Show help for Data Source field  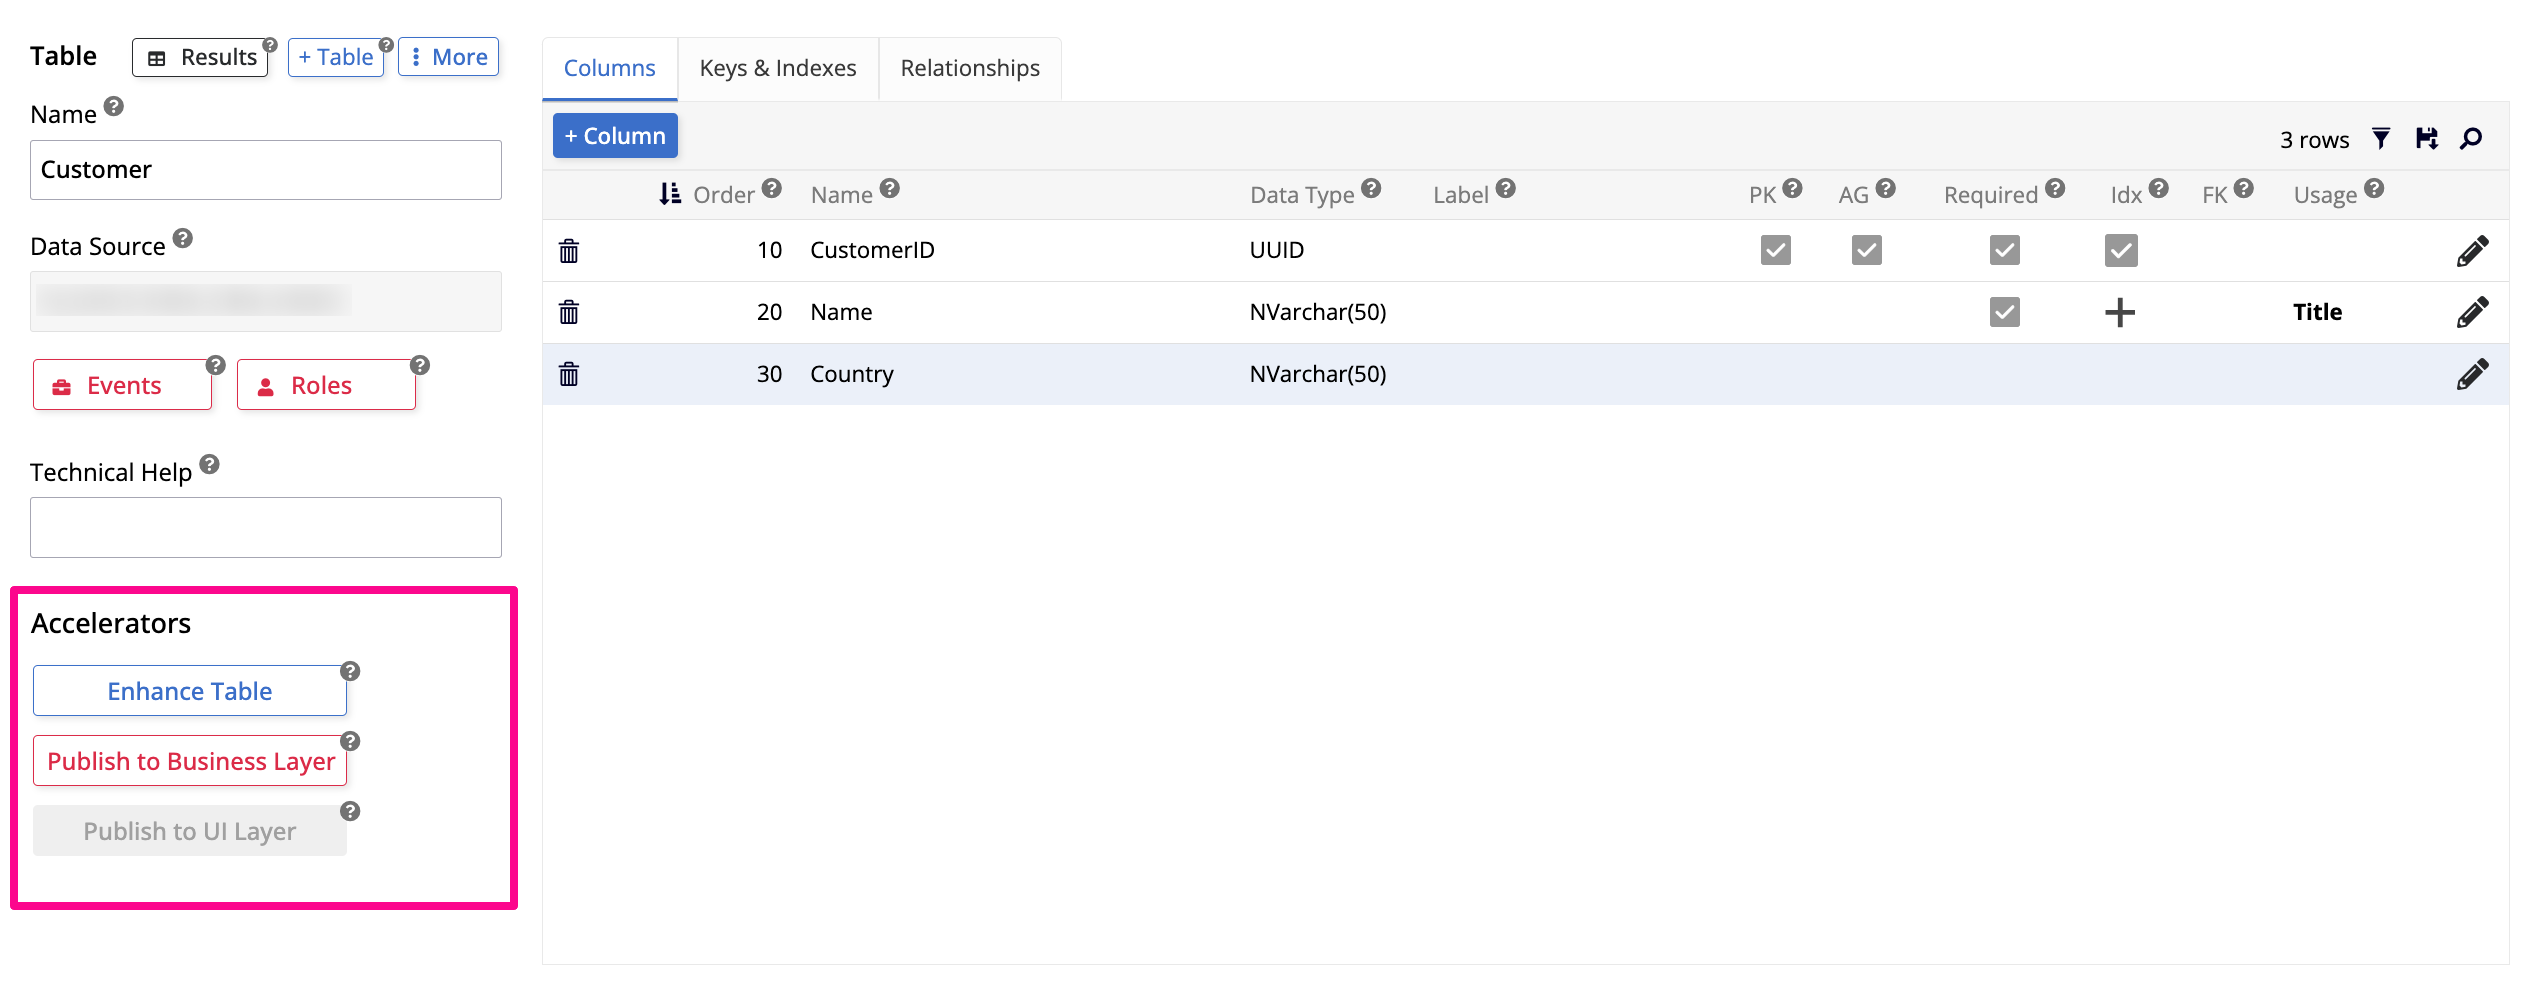182,238
